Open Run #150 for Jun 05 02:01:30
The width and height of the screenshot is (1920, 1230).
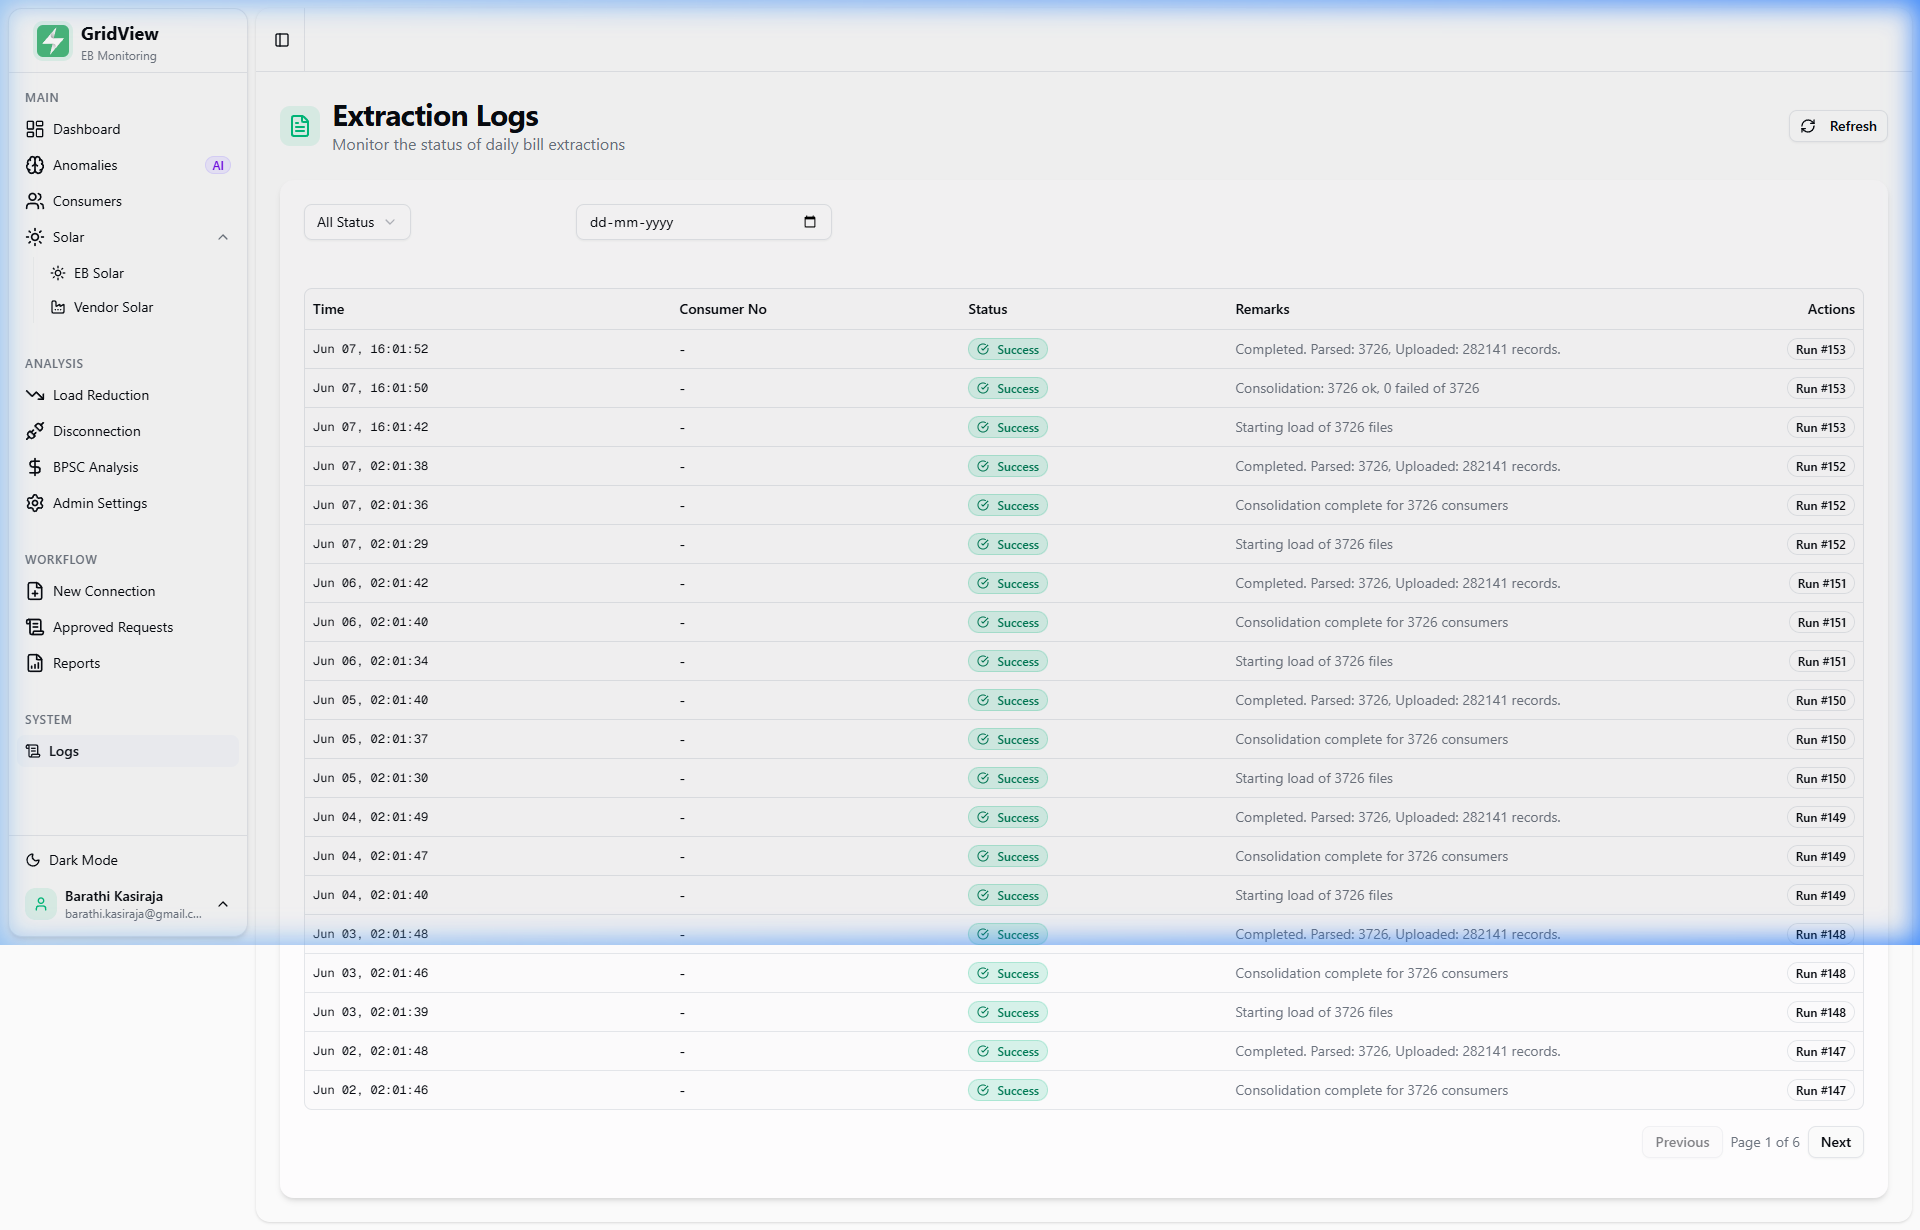(1820, 779)
